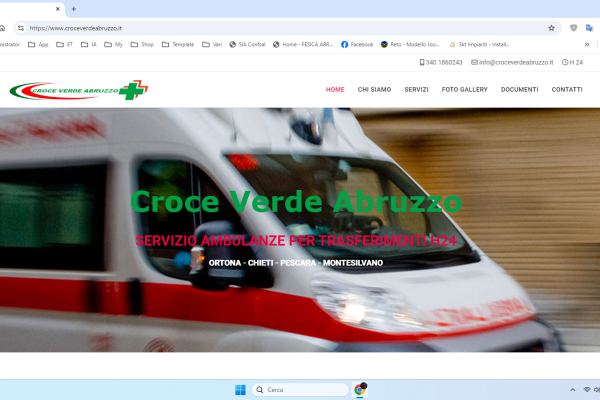Open a new browser tab
This screenshot has width=600, height=400.
coord(73,9)
